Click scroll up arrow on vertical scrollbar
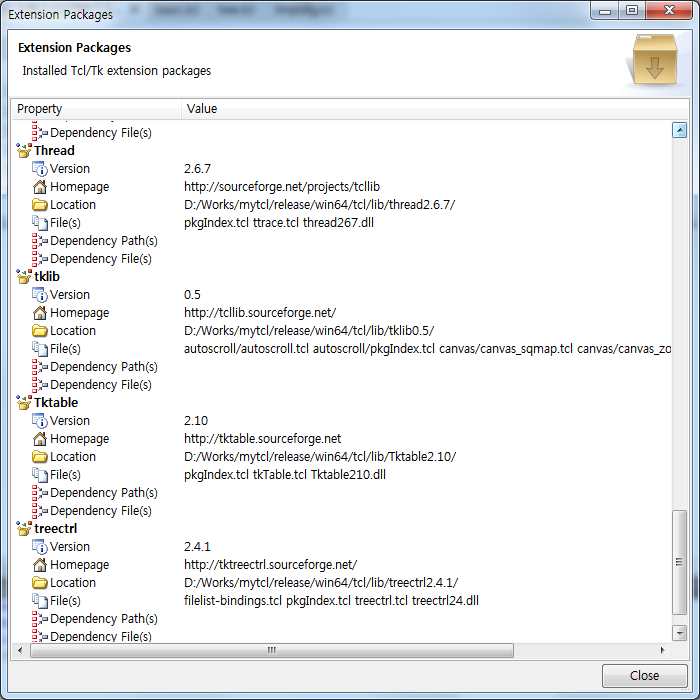This screenshot has width=700, height=700. click(x=679, y=130)
